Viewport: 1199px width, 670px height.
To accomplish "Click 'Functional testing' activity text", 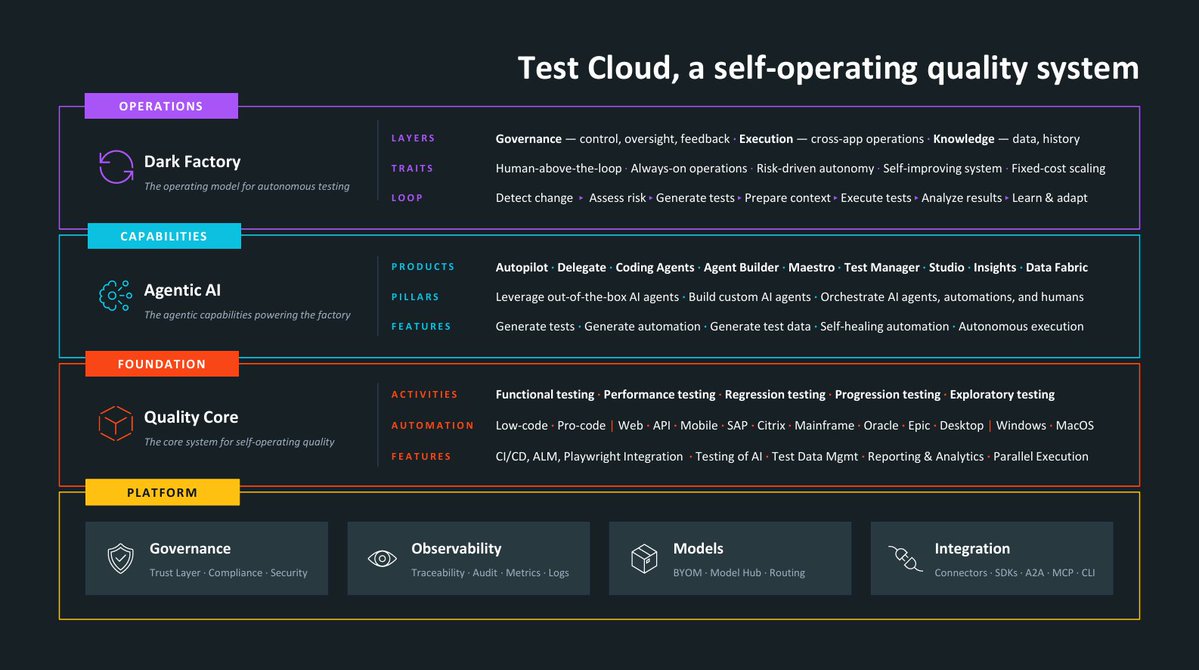I will click(x=544, y=395).
